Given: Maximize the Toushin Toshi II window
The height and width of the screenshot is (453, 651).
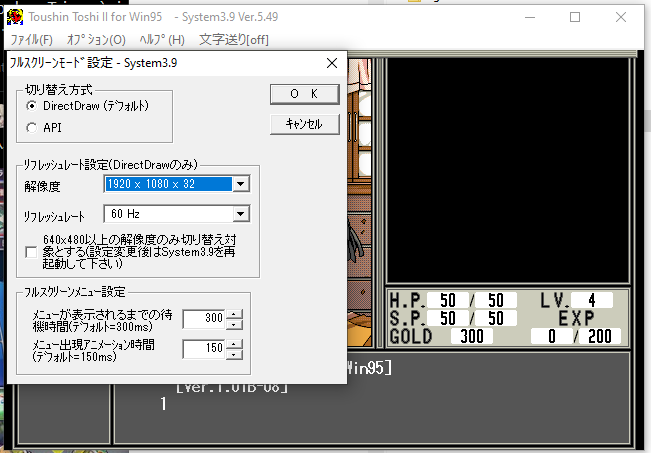Looking at the screenshot, I should pyautogui.click(x=575, y=17).
